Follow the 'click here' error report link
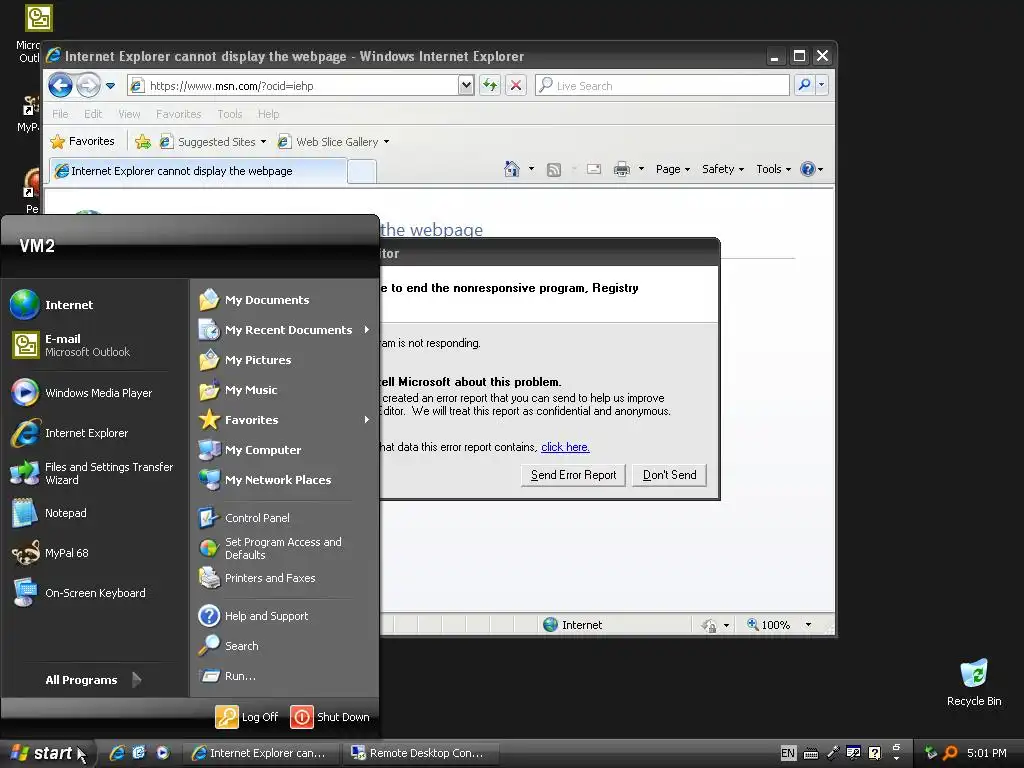The image size is (1024, 768). (565, 447)
